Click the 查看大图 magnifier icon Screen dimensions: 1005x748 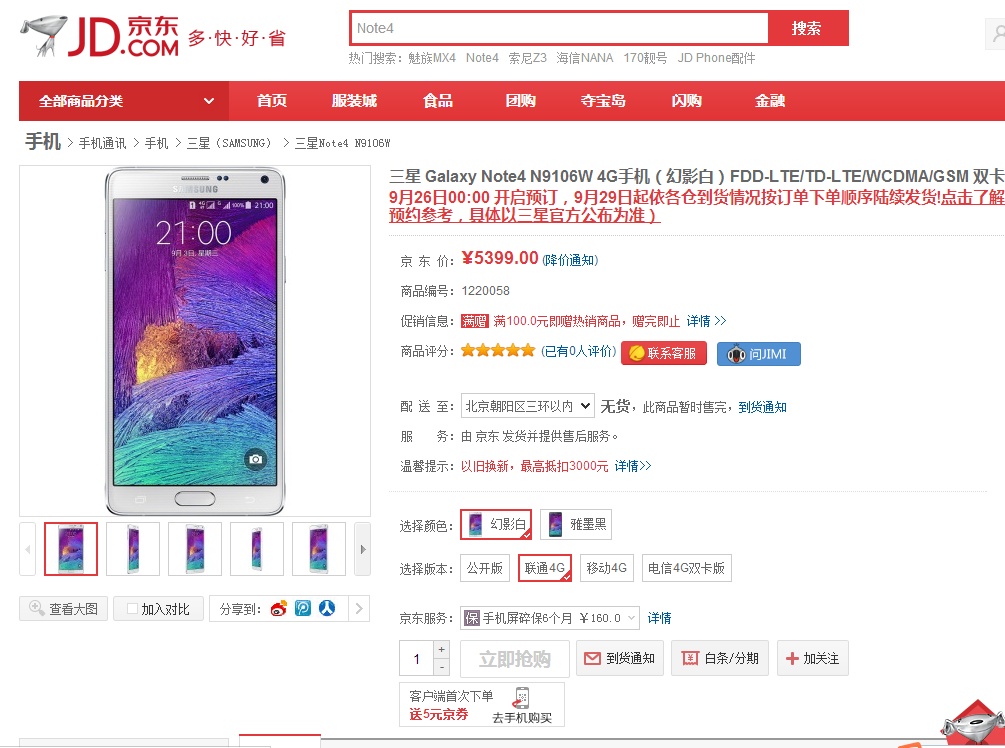tap(37, 608)
